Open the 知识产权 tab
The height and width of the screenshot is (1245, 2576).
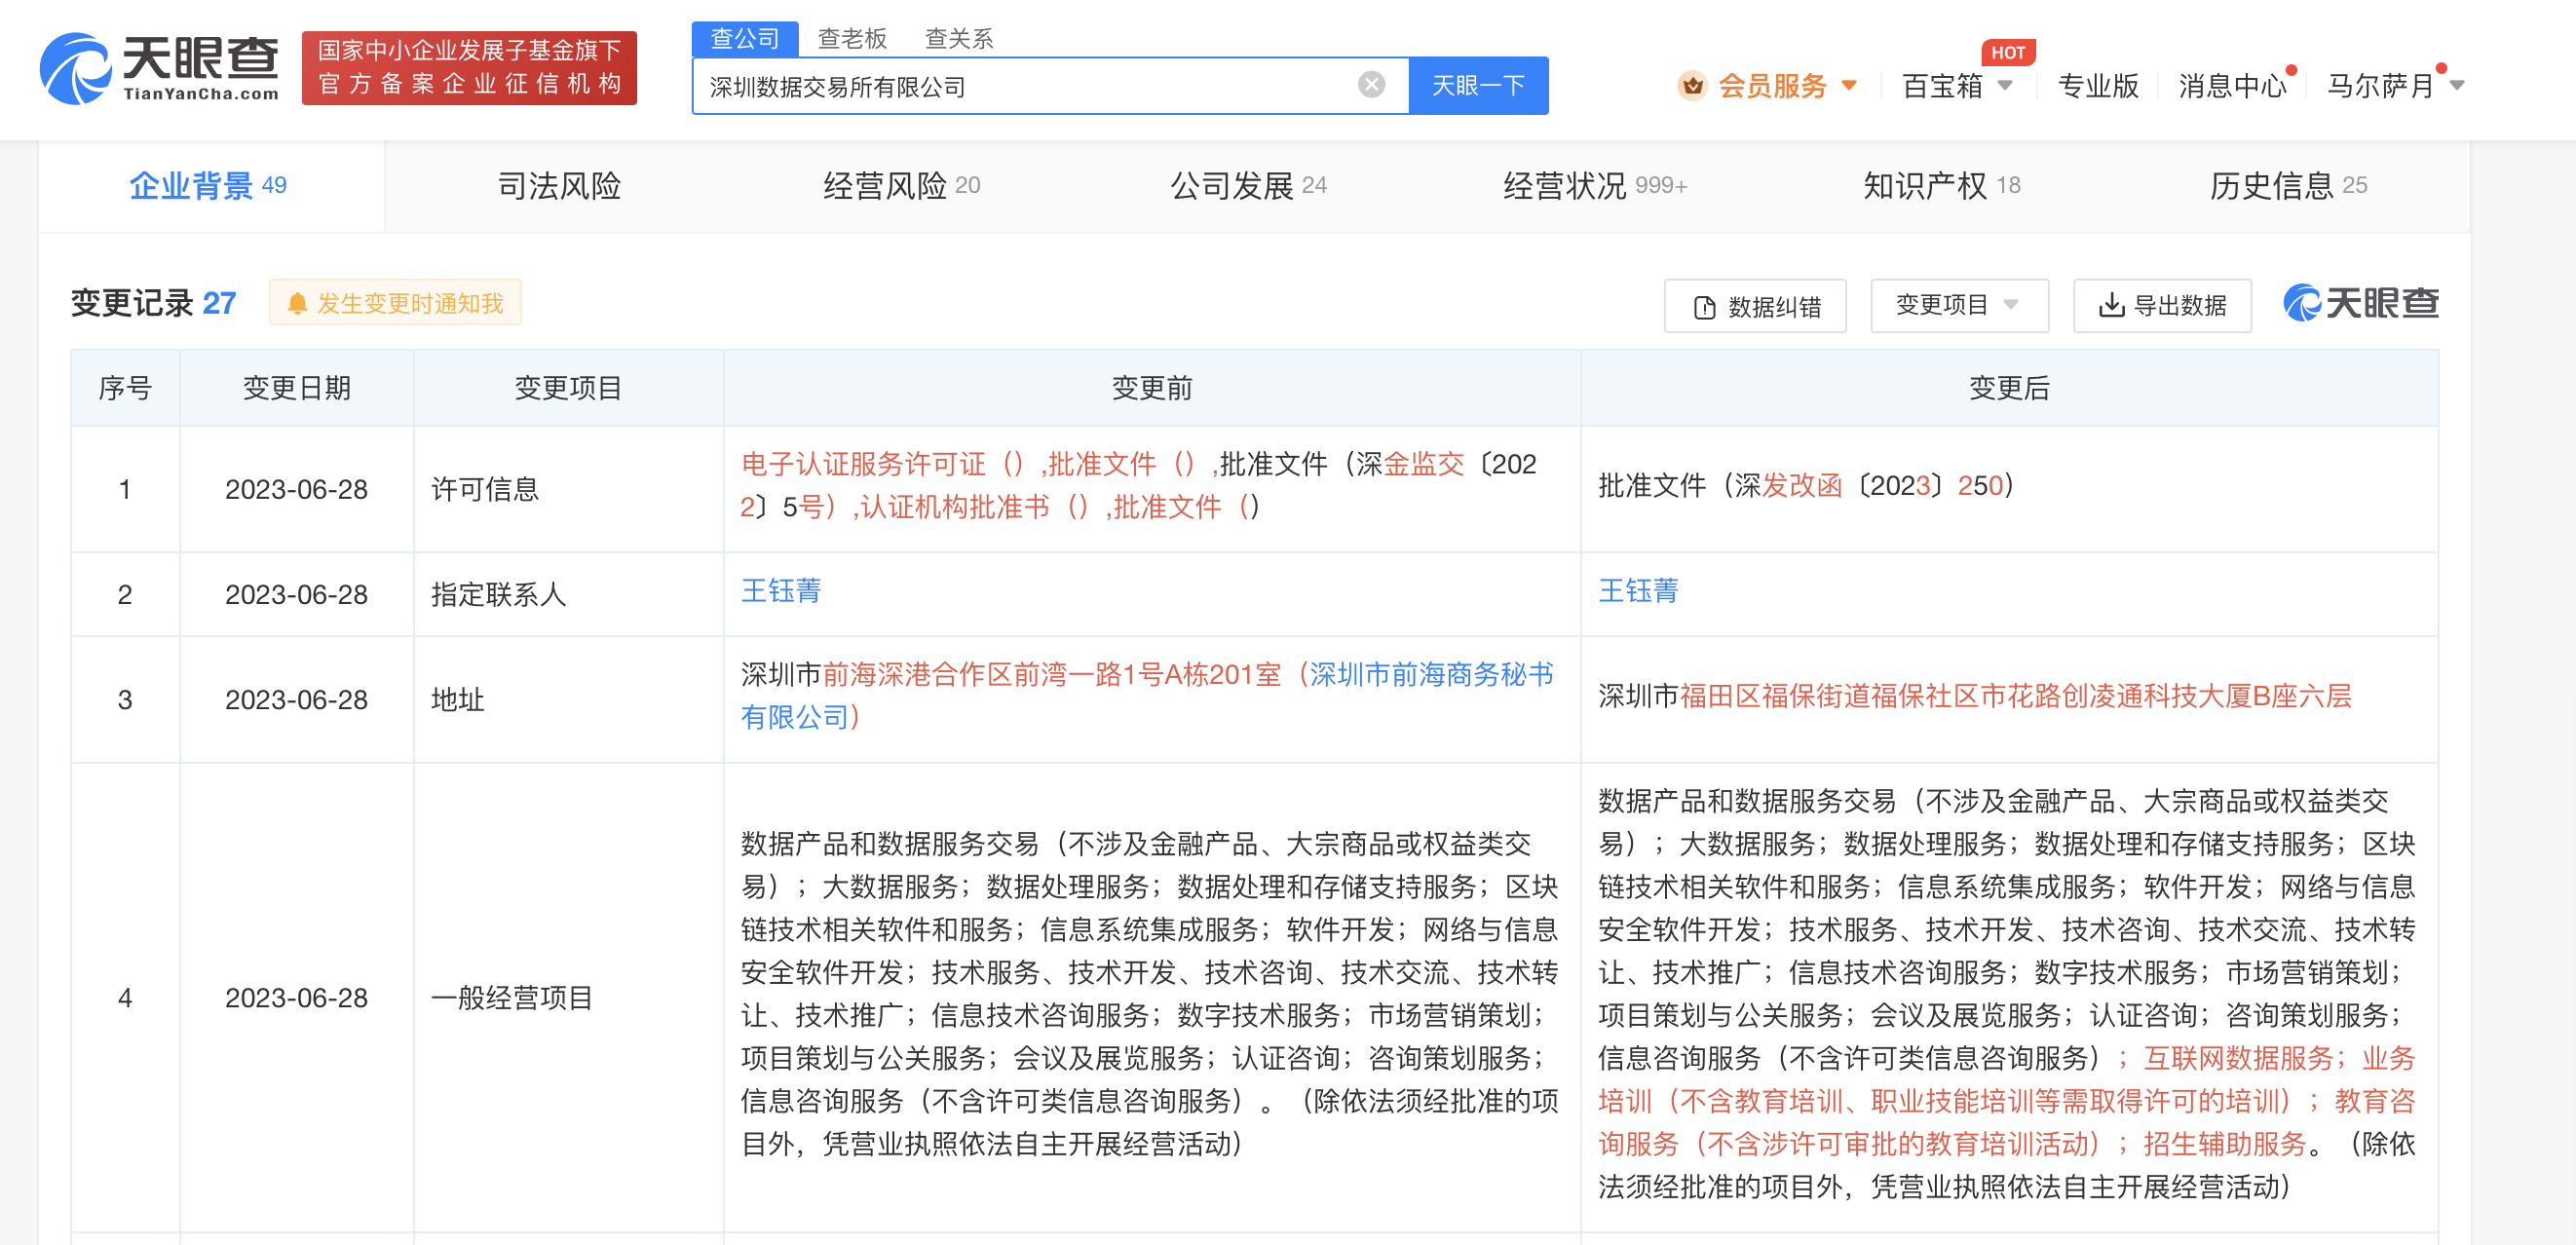(1941, 186)
